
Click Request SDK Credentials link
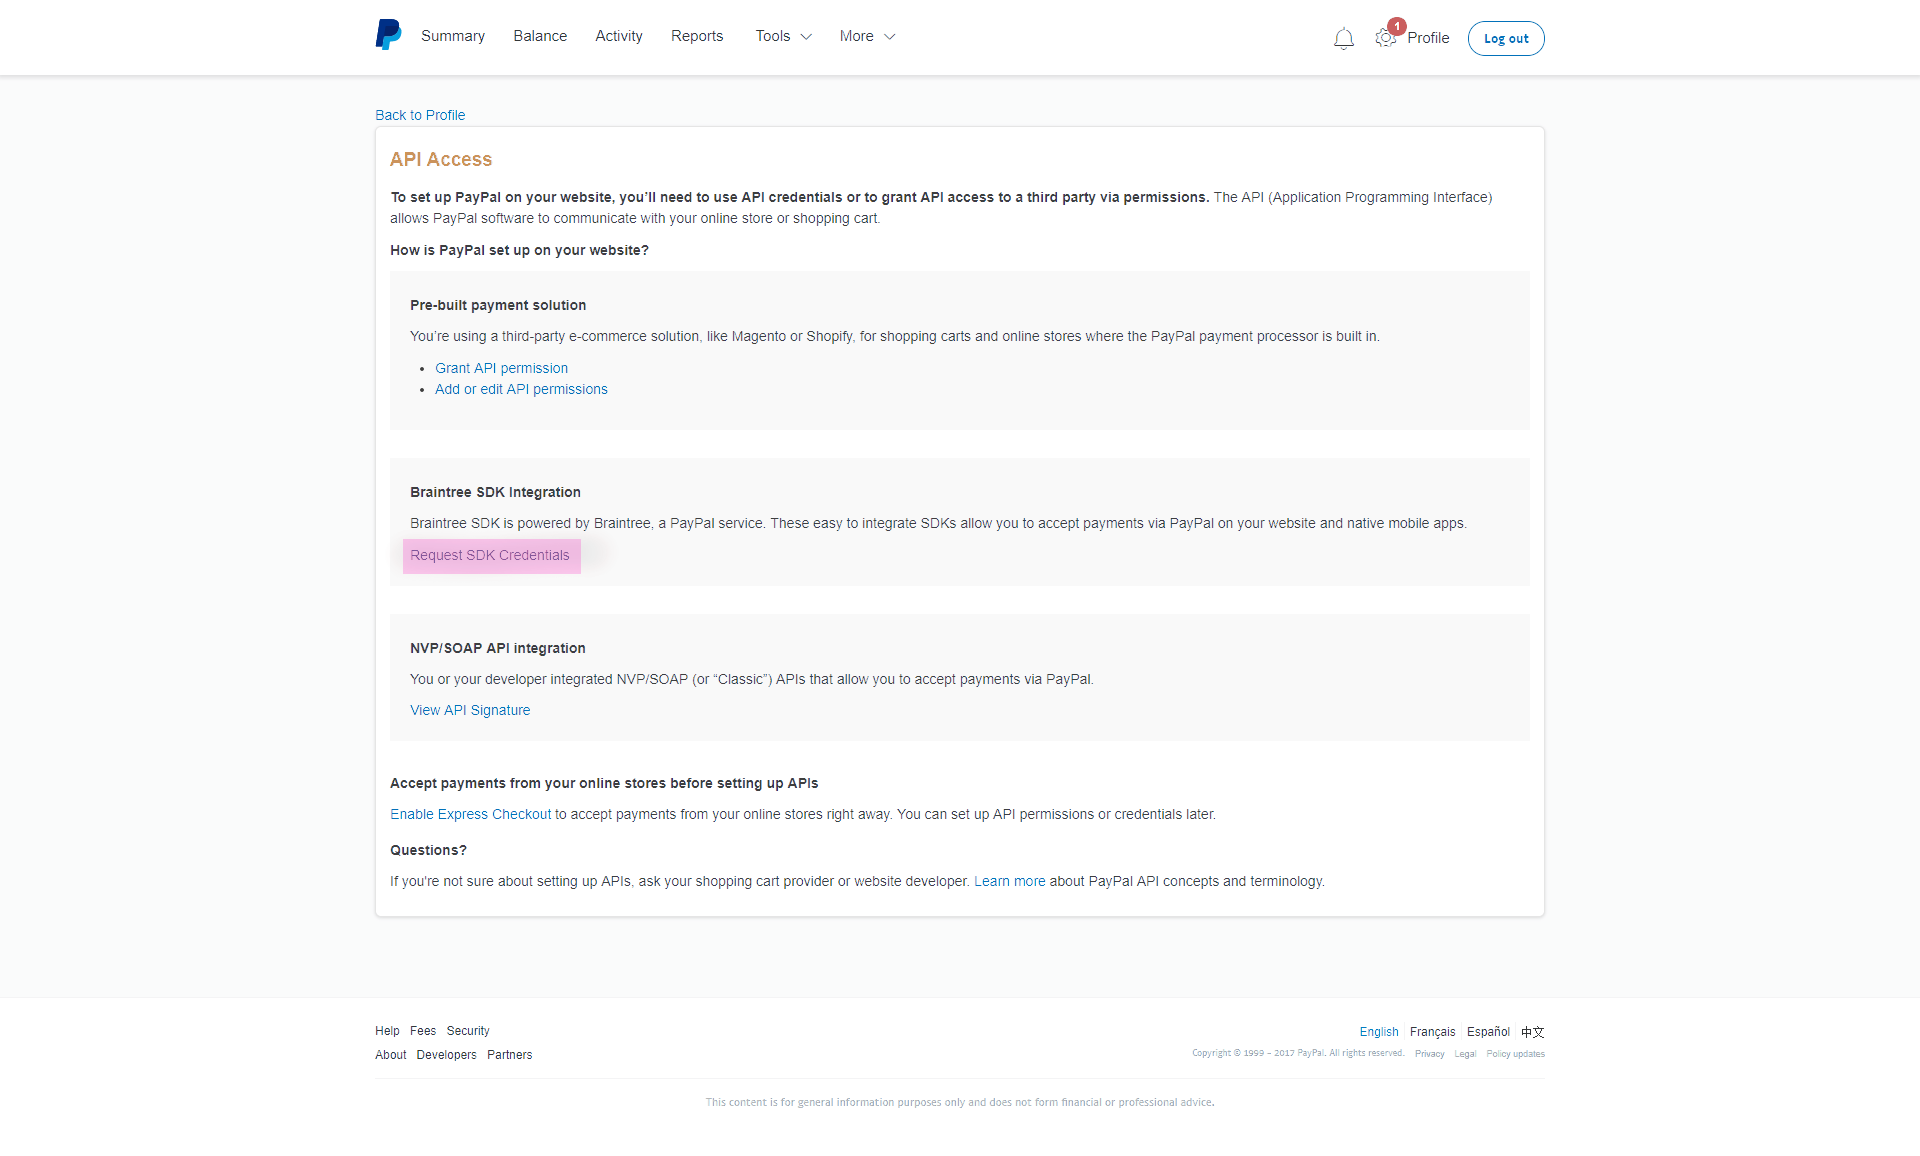490,555
